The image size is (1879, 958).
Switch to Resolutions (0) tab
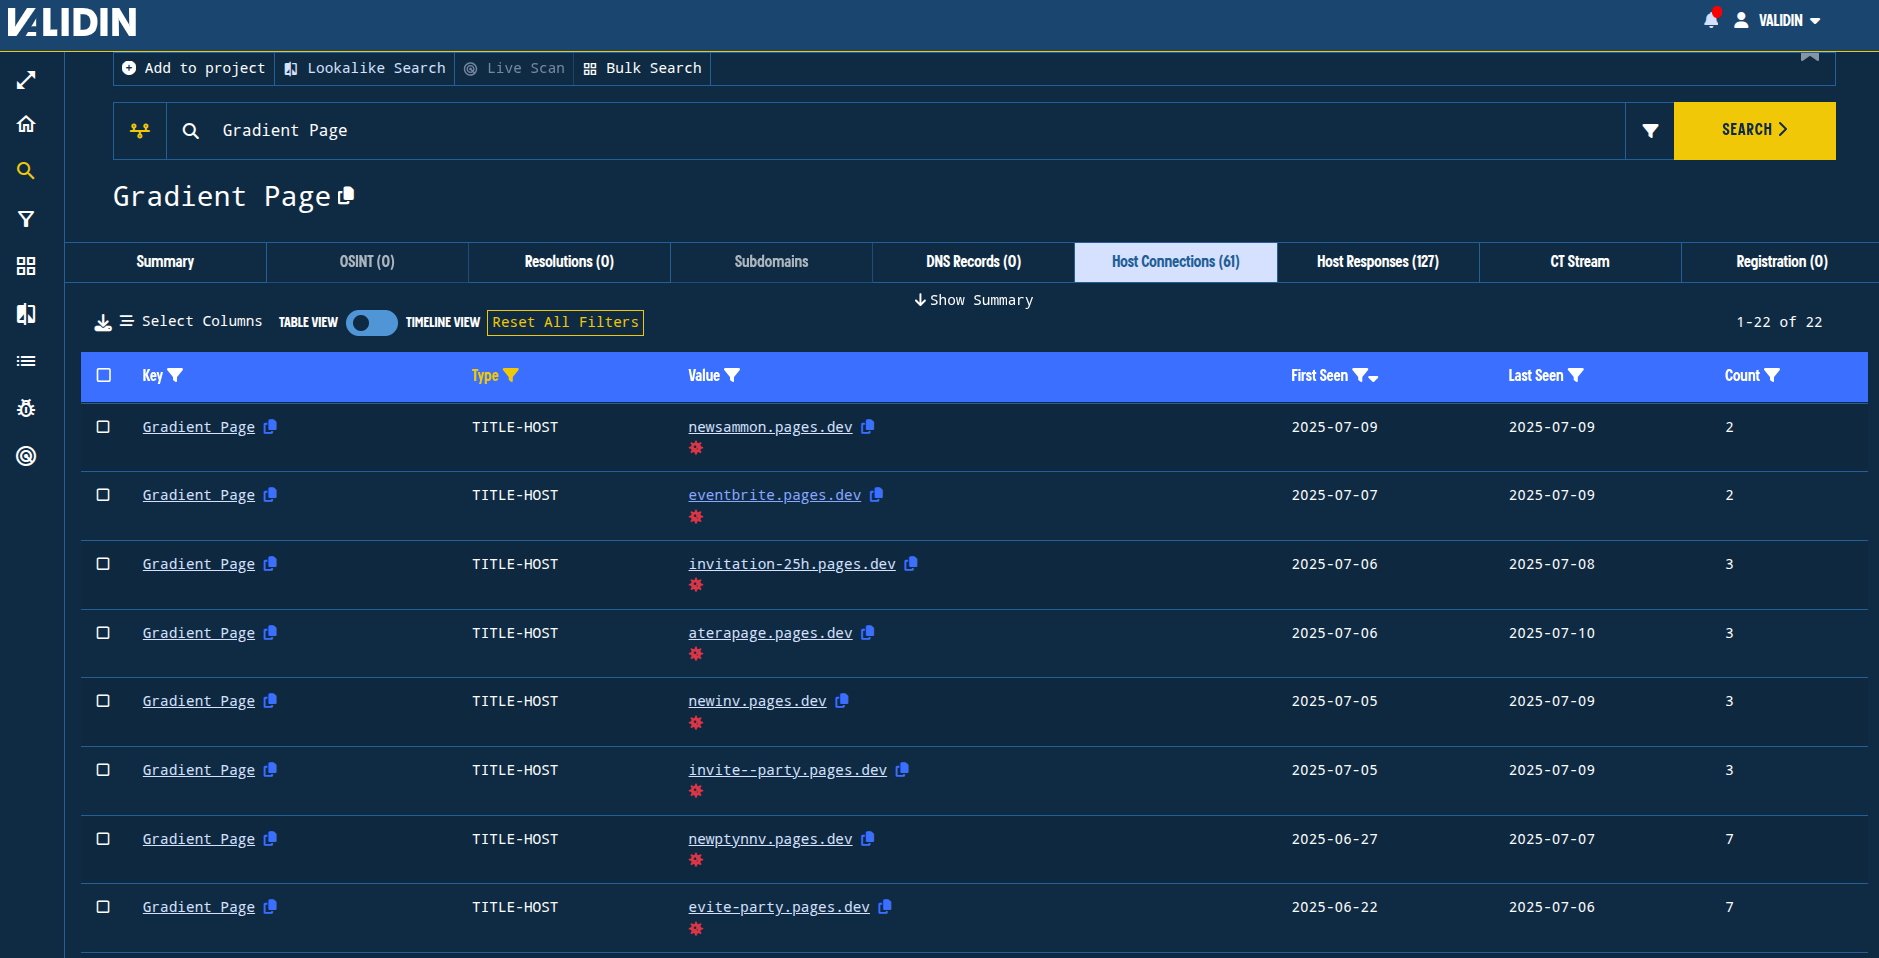(x=569, y=262)
